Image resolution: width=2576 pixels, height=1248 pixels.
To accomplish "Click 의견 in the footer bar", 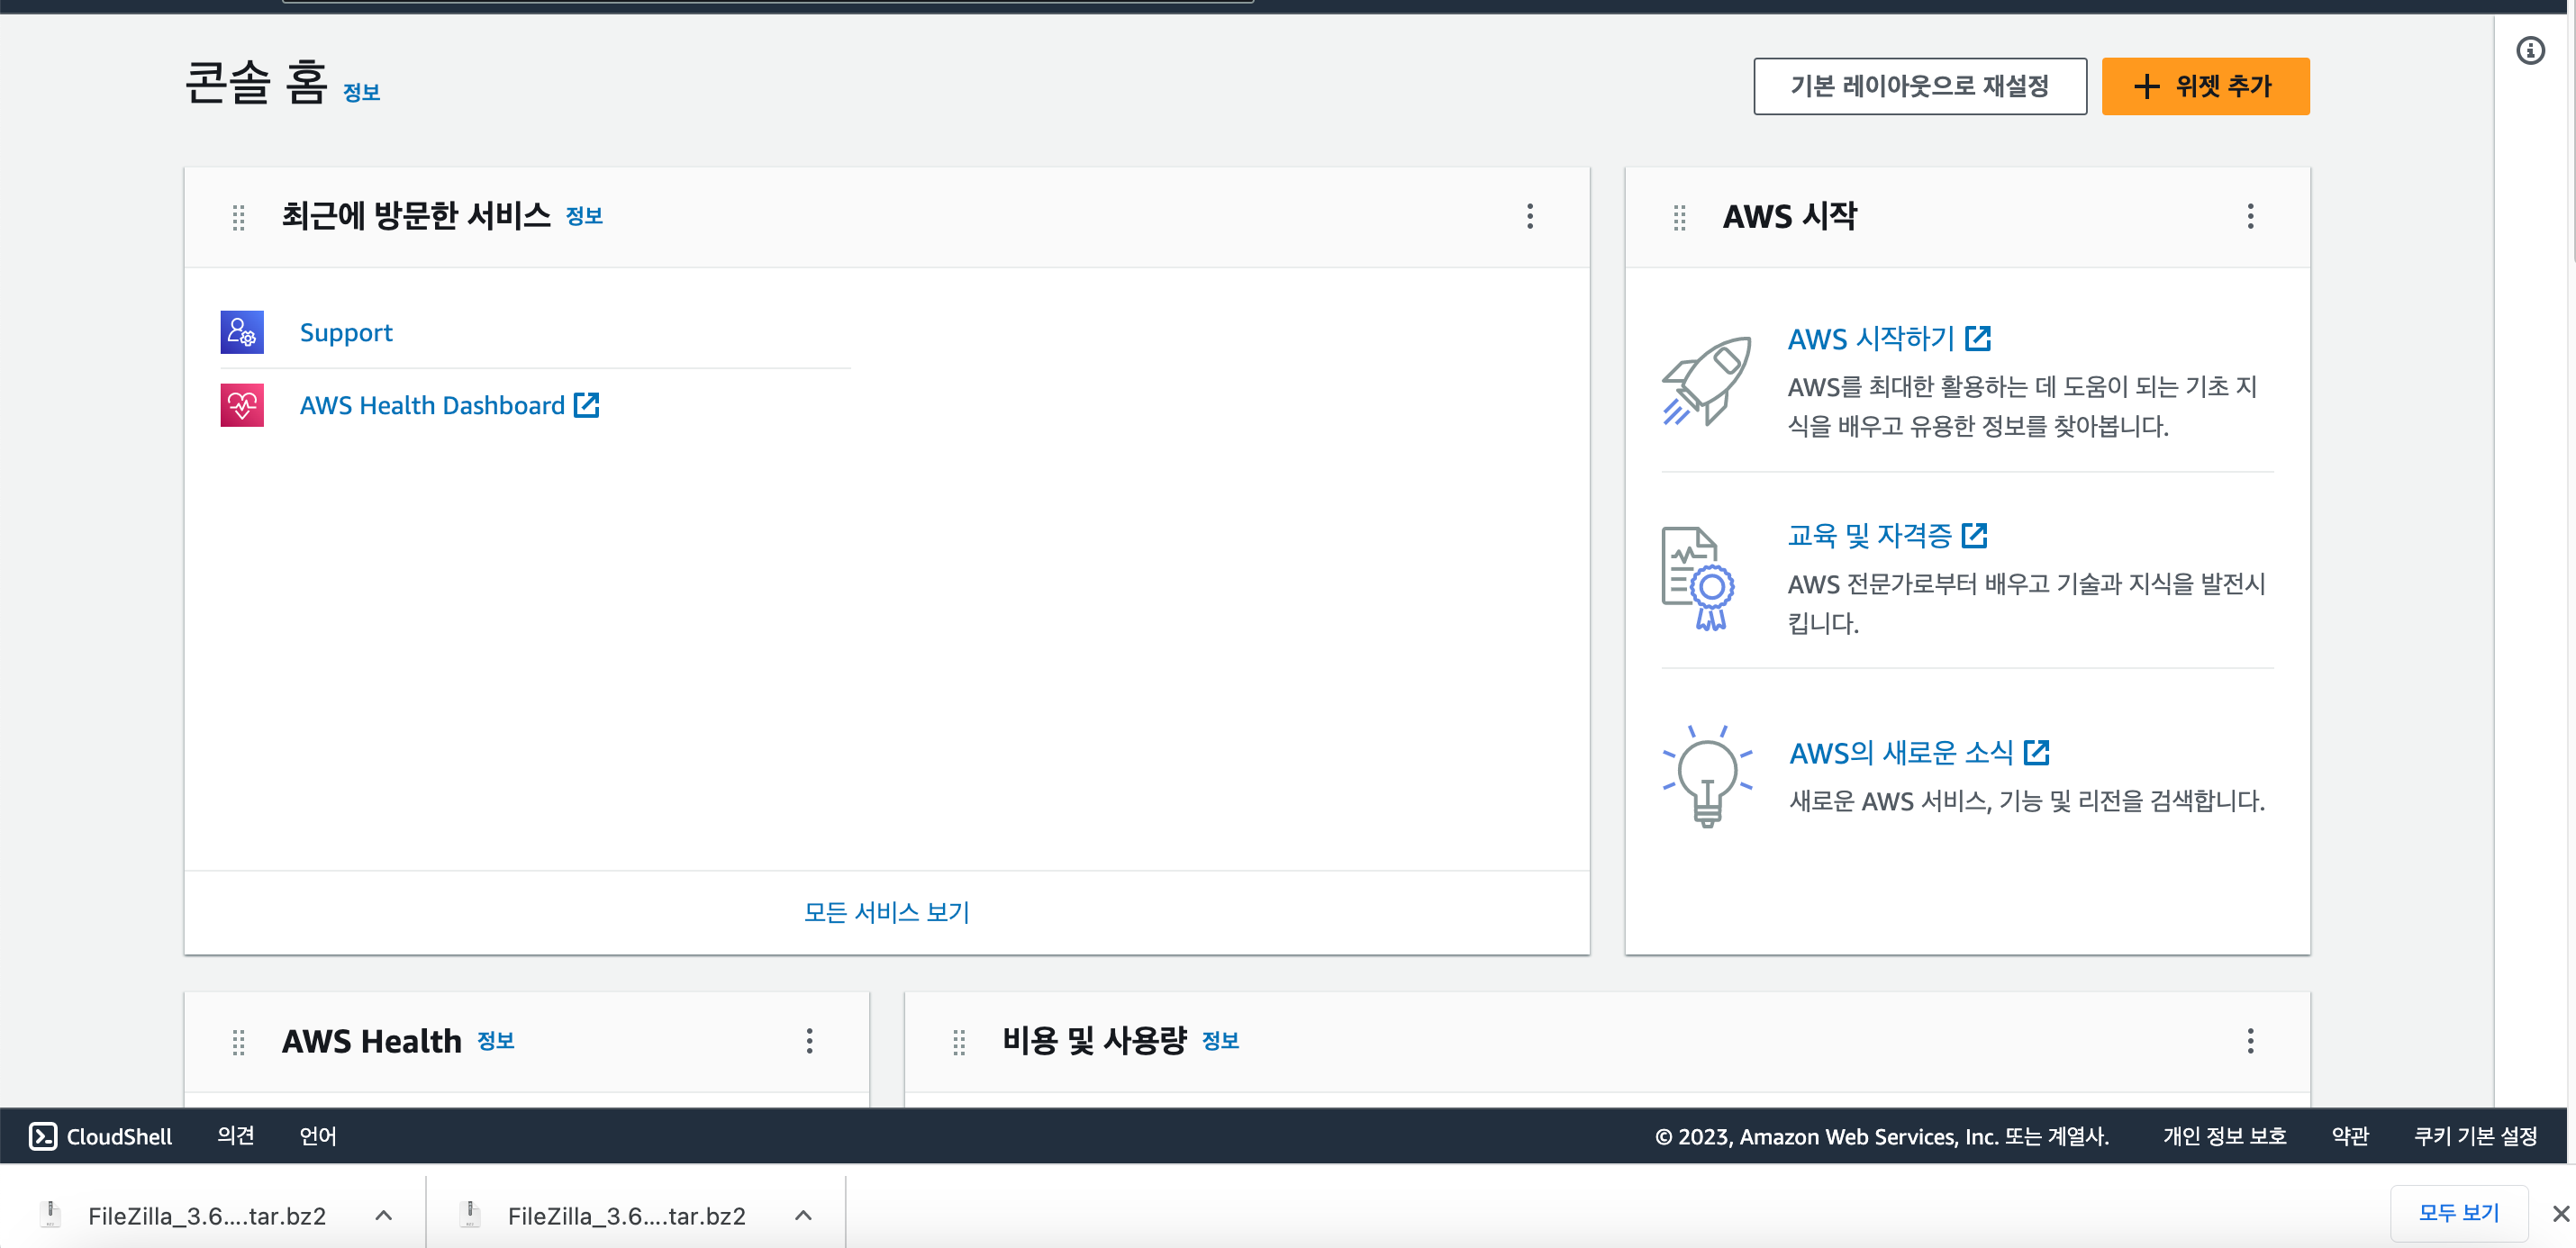I will 236,1136.
